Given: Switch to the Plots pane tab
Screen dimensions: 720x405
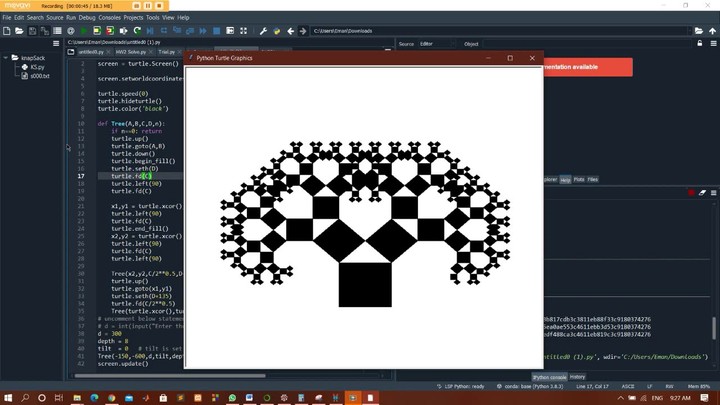Looking at the screenshot, I should [579, 180].
